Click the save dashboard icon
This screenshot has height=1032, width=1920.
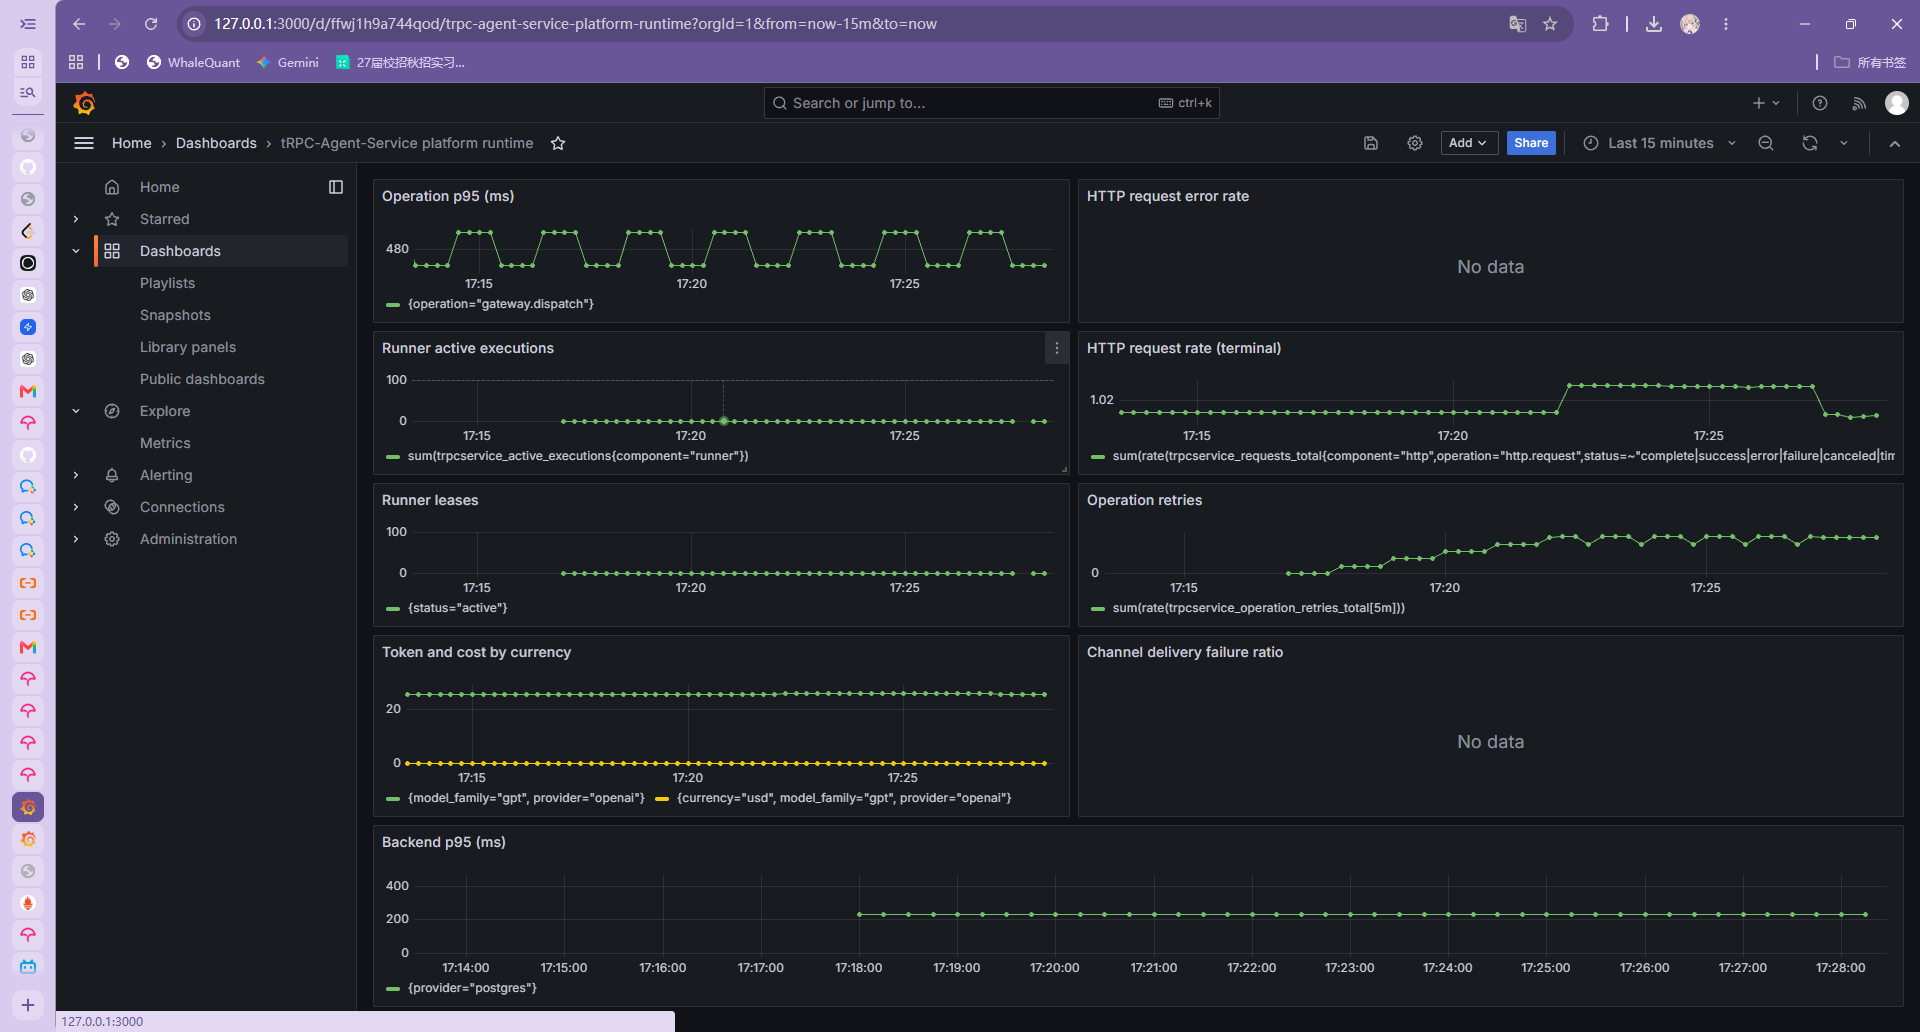click(1371, 143)
